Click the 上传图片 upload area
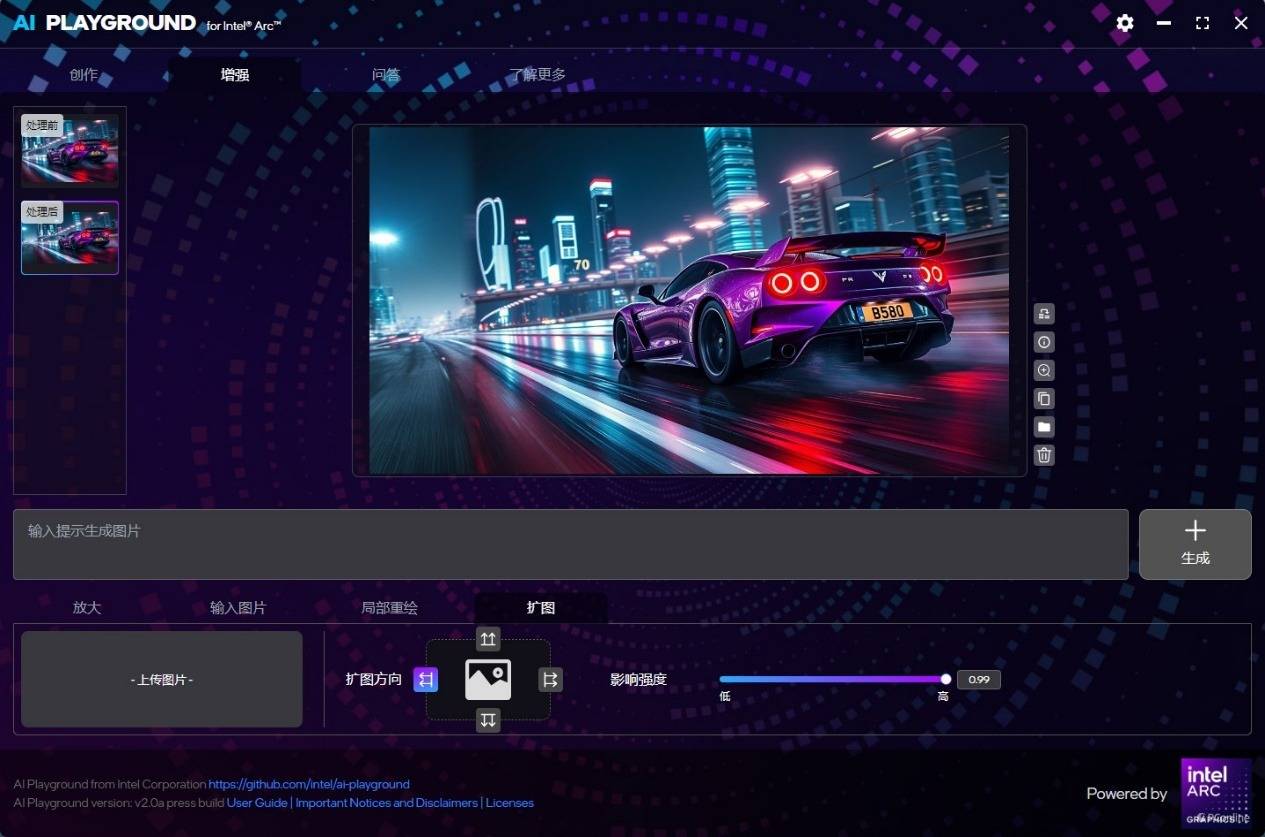Viewport: 1265px width, 837px height. [x=162, y=680]
